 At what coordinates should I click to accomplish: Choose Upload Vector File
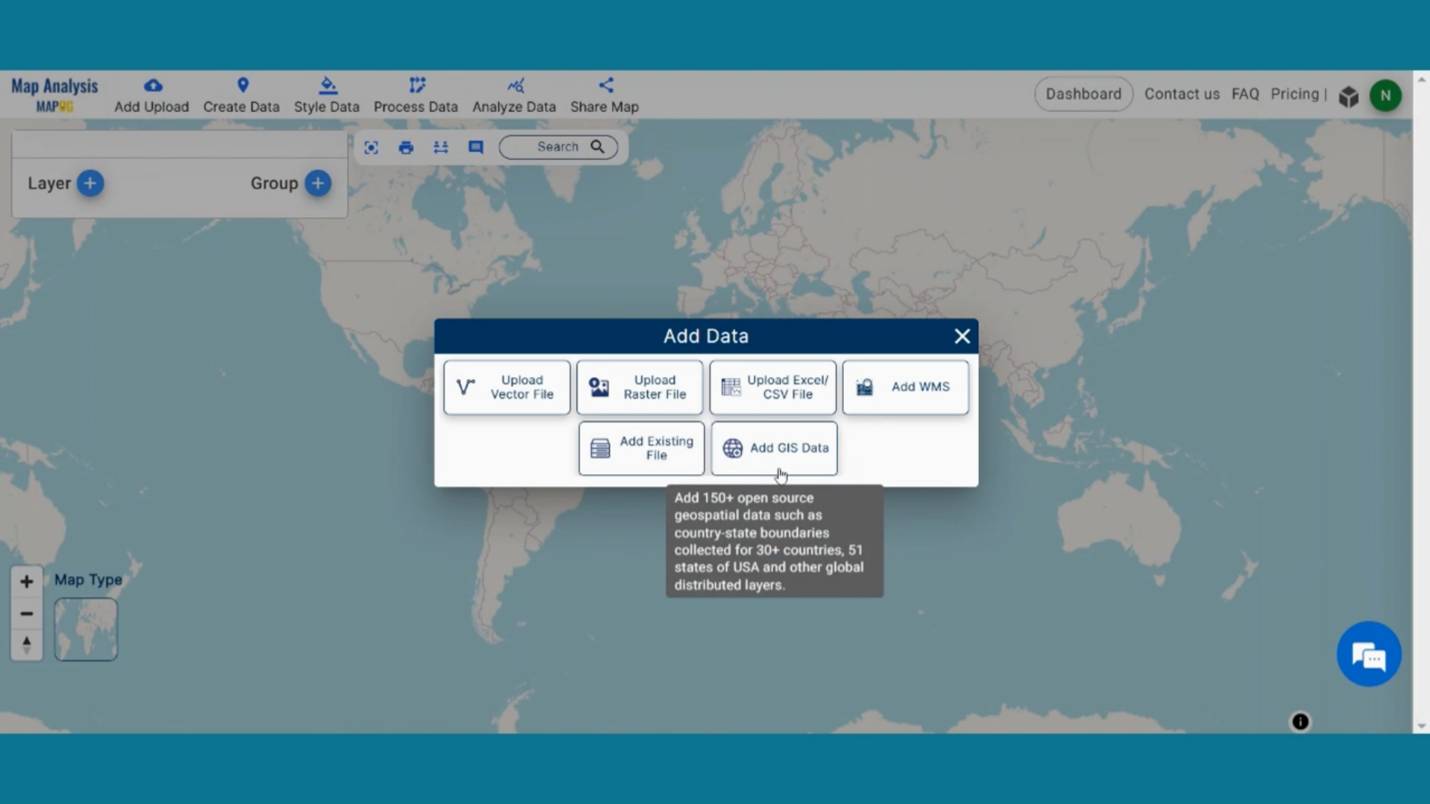pyautogui.click(x=507, y=387)
